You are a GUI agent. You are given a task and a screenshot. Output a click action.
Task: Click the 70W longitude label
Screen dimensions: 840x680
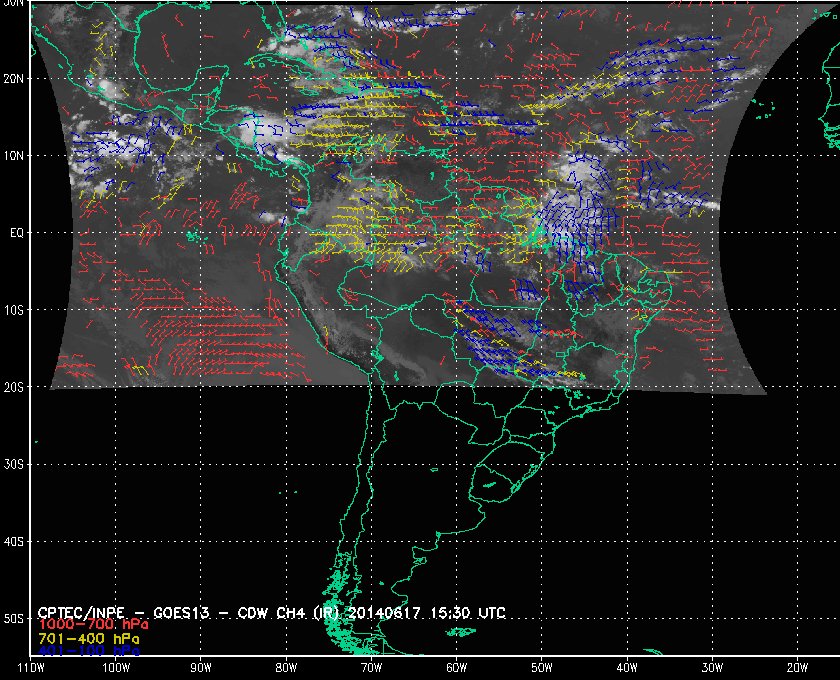pos(371,668)
